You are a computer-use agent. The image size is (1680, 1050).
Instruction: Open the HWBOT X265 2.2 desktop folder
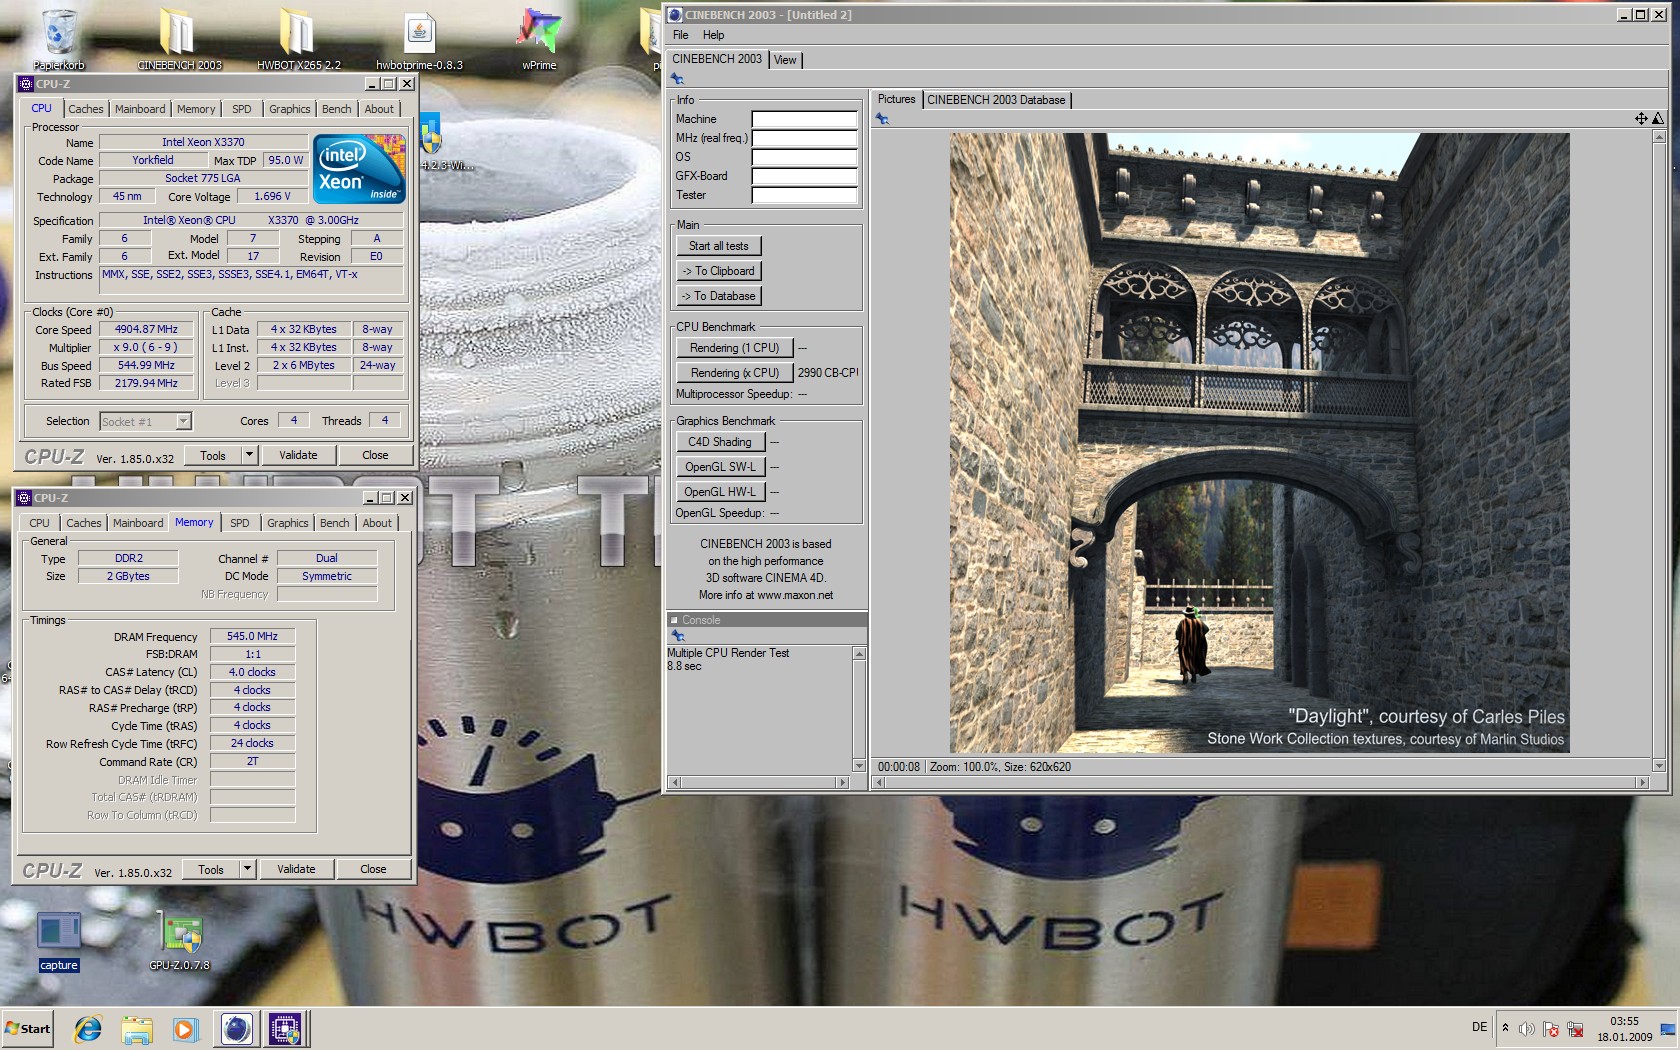pos(298,39)
